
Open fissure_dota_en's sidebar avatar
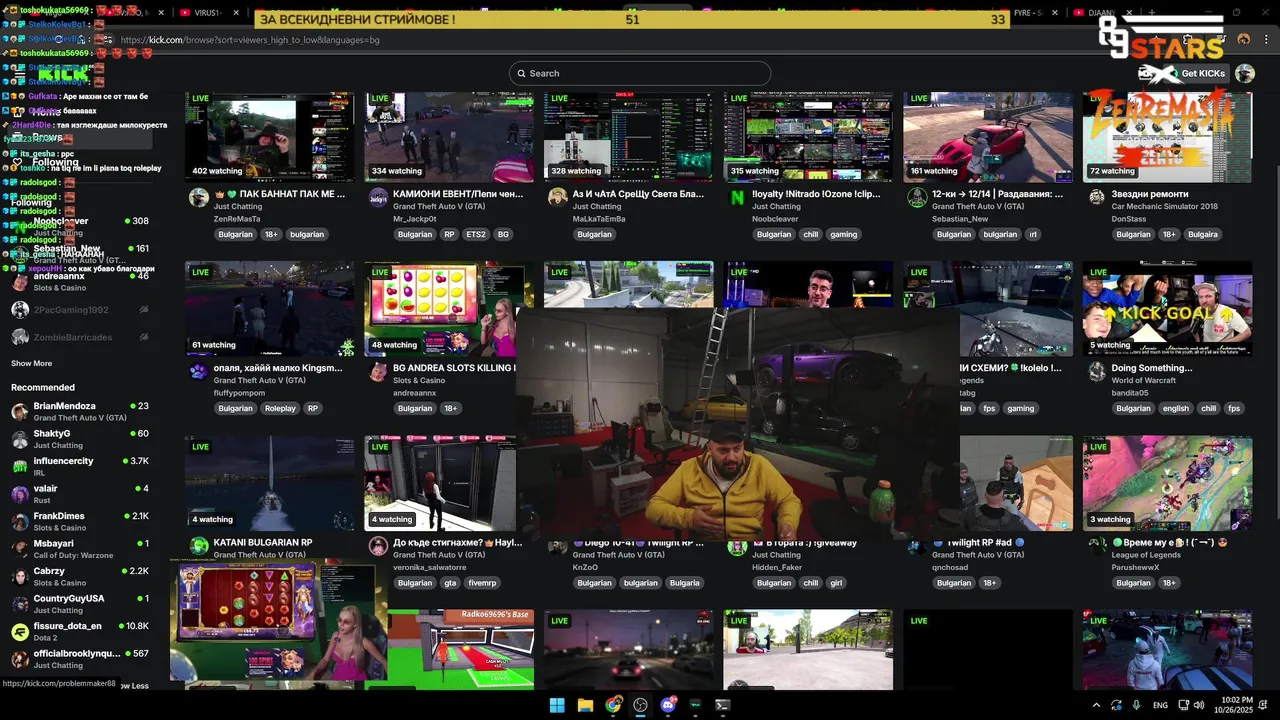[20, 631]
